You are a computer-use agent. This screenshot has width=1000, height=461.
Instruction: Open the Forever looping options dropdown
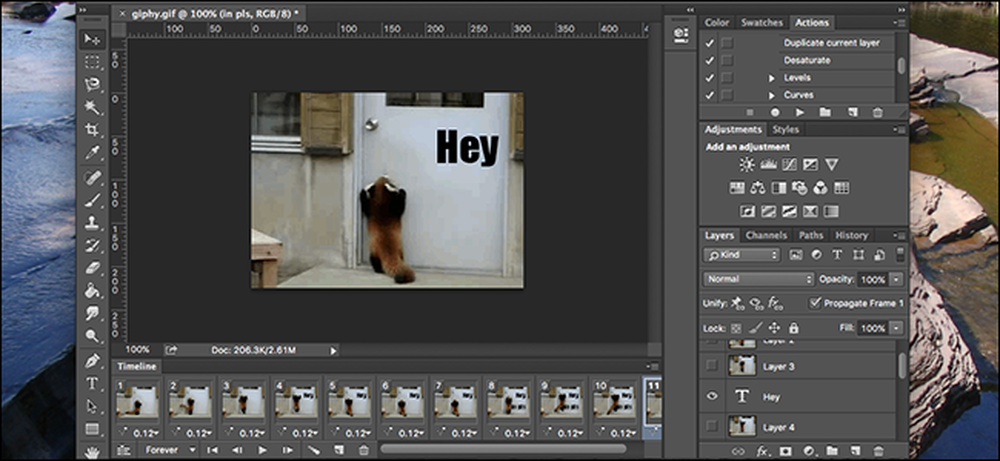point(170,450)
